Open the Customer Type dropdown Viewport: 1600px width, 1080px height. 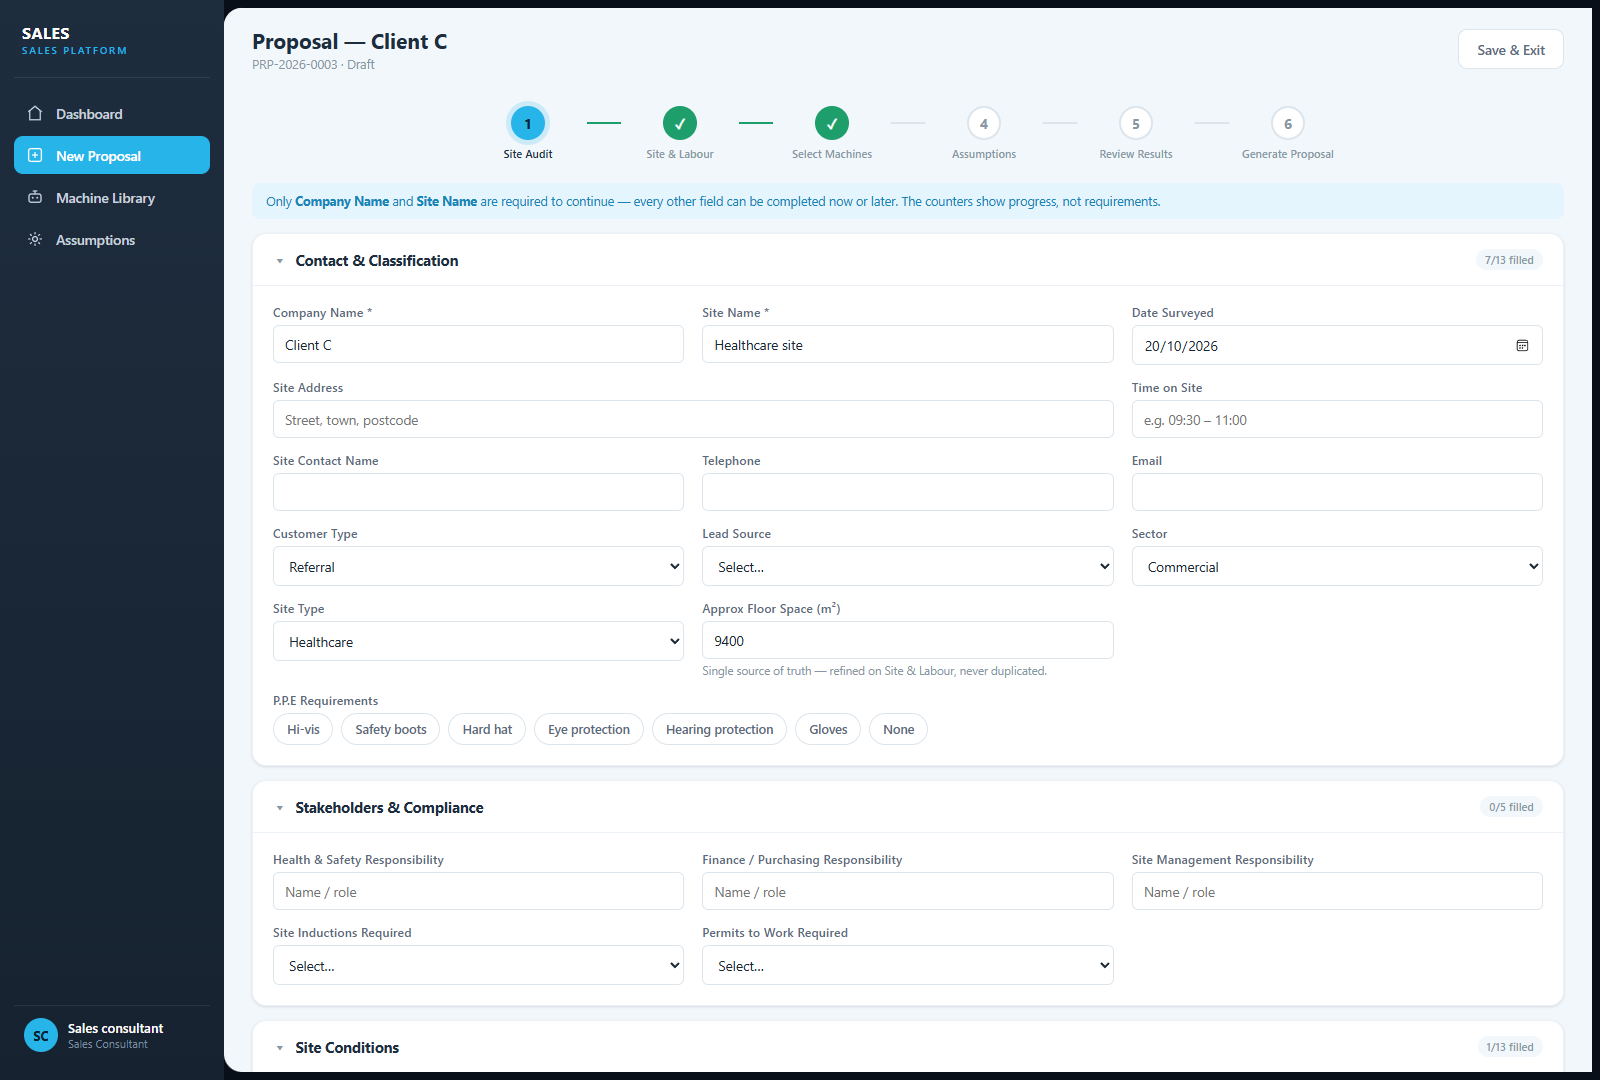tap(478, 566)
